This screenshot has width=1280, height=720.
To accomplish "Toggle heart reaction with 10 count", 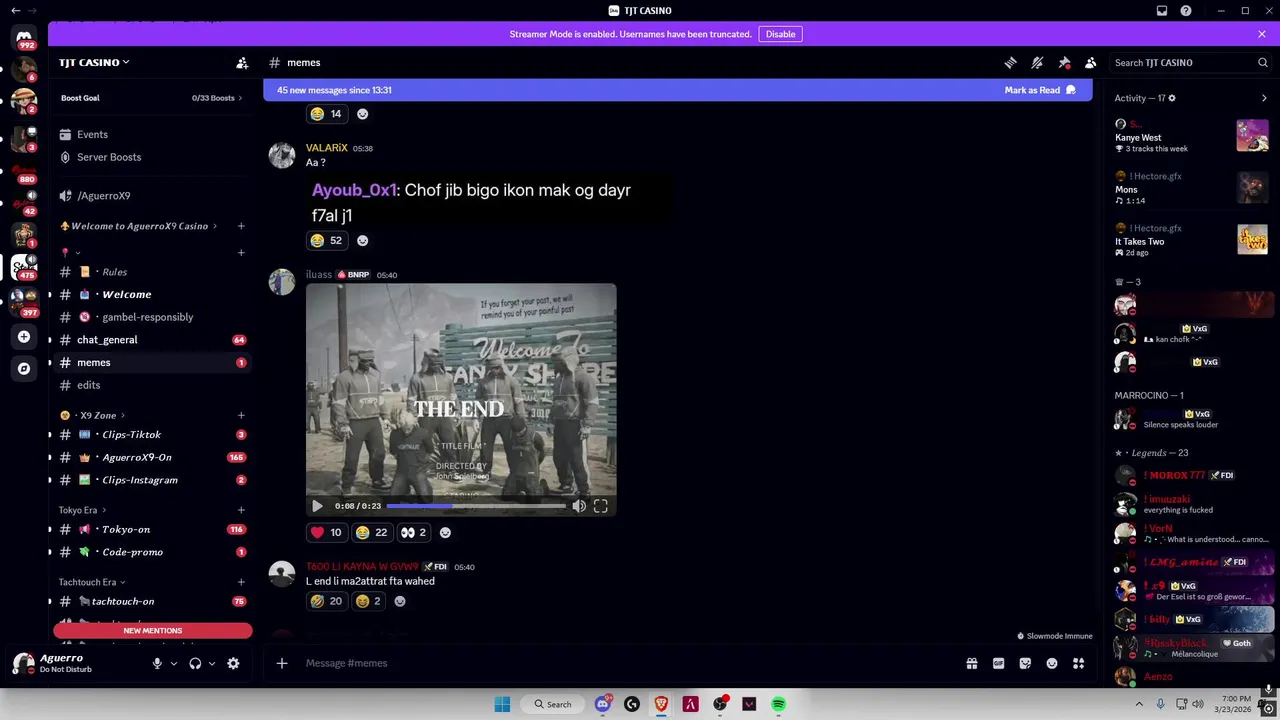I will coord(326,533).
